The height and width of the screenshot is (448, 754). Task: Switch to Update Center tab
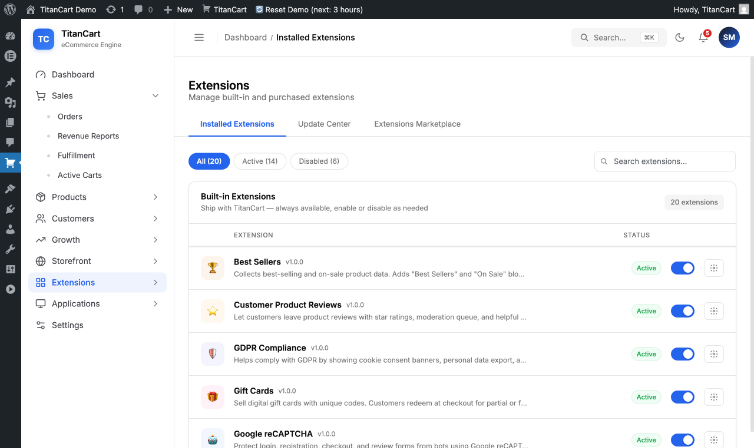coord(324,124)
